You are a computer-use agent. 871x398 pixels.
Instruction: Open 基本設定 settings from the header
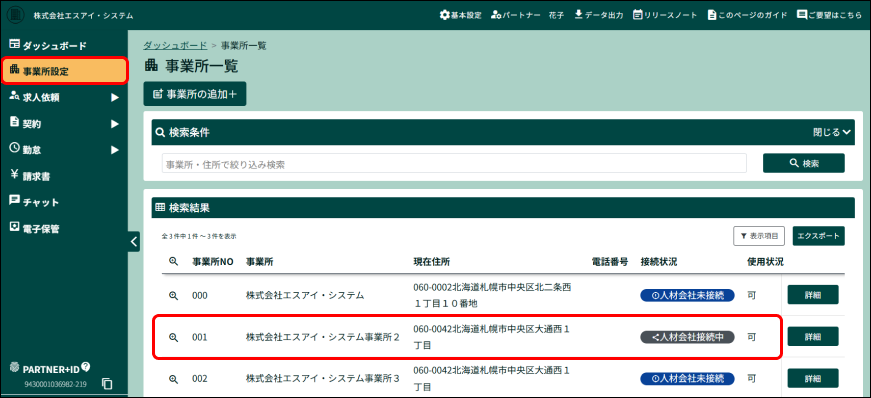point(460,15)
